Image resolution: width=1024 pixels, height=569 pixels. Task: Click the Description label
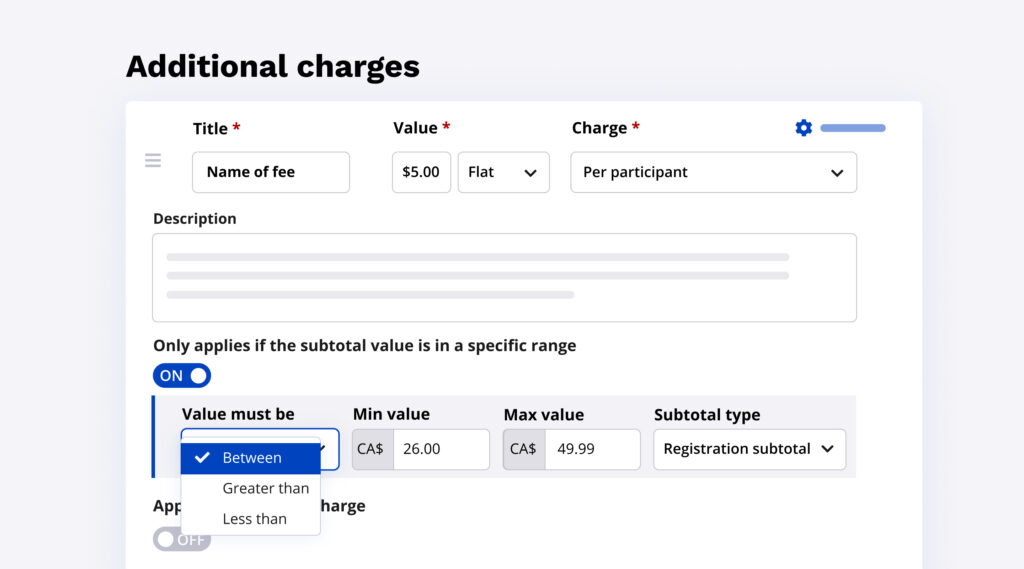(194, 218)
